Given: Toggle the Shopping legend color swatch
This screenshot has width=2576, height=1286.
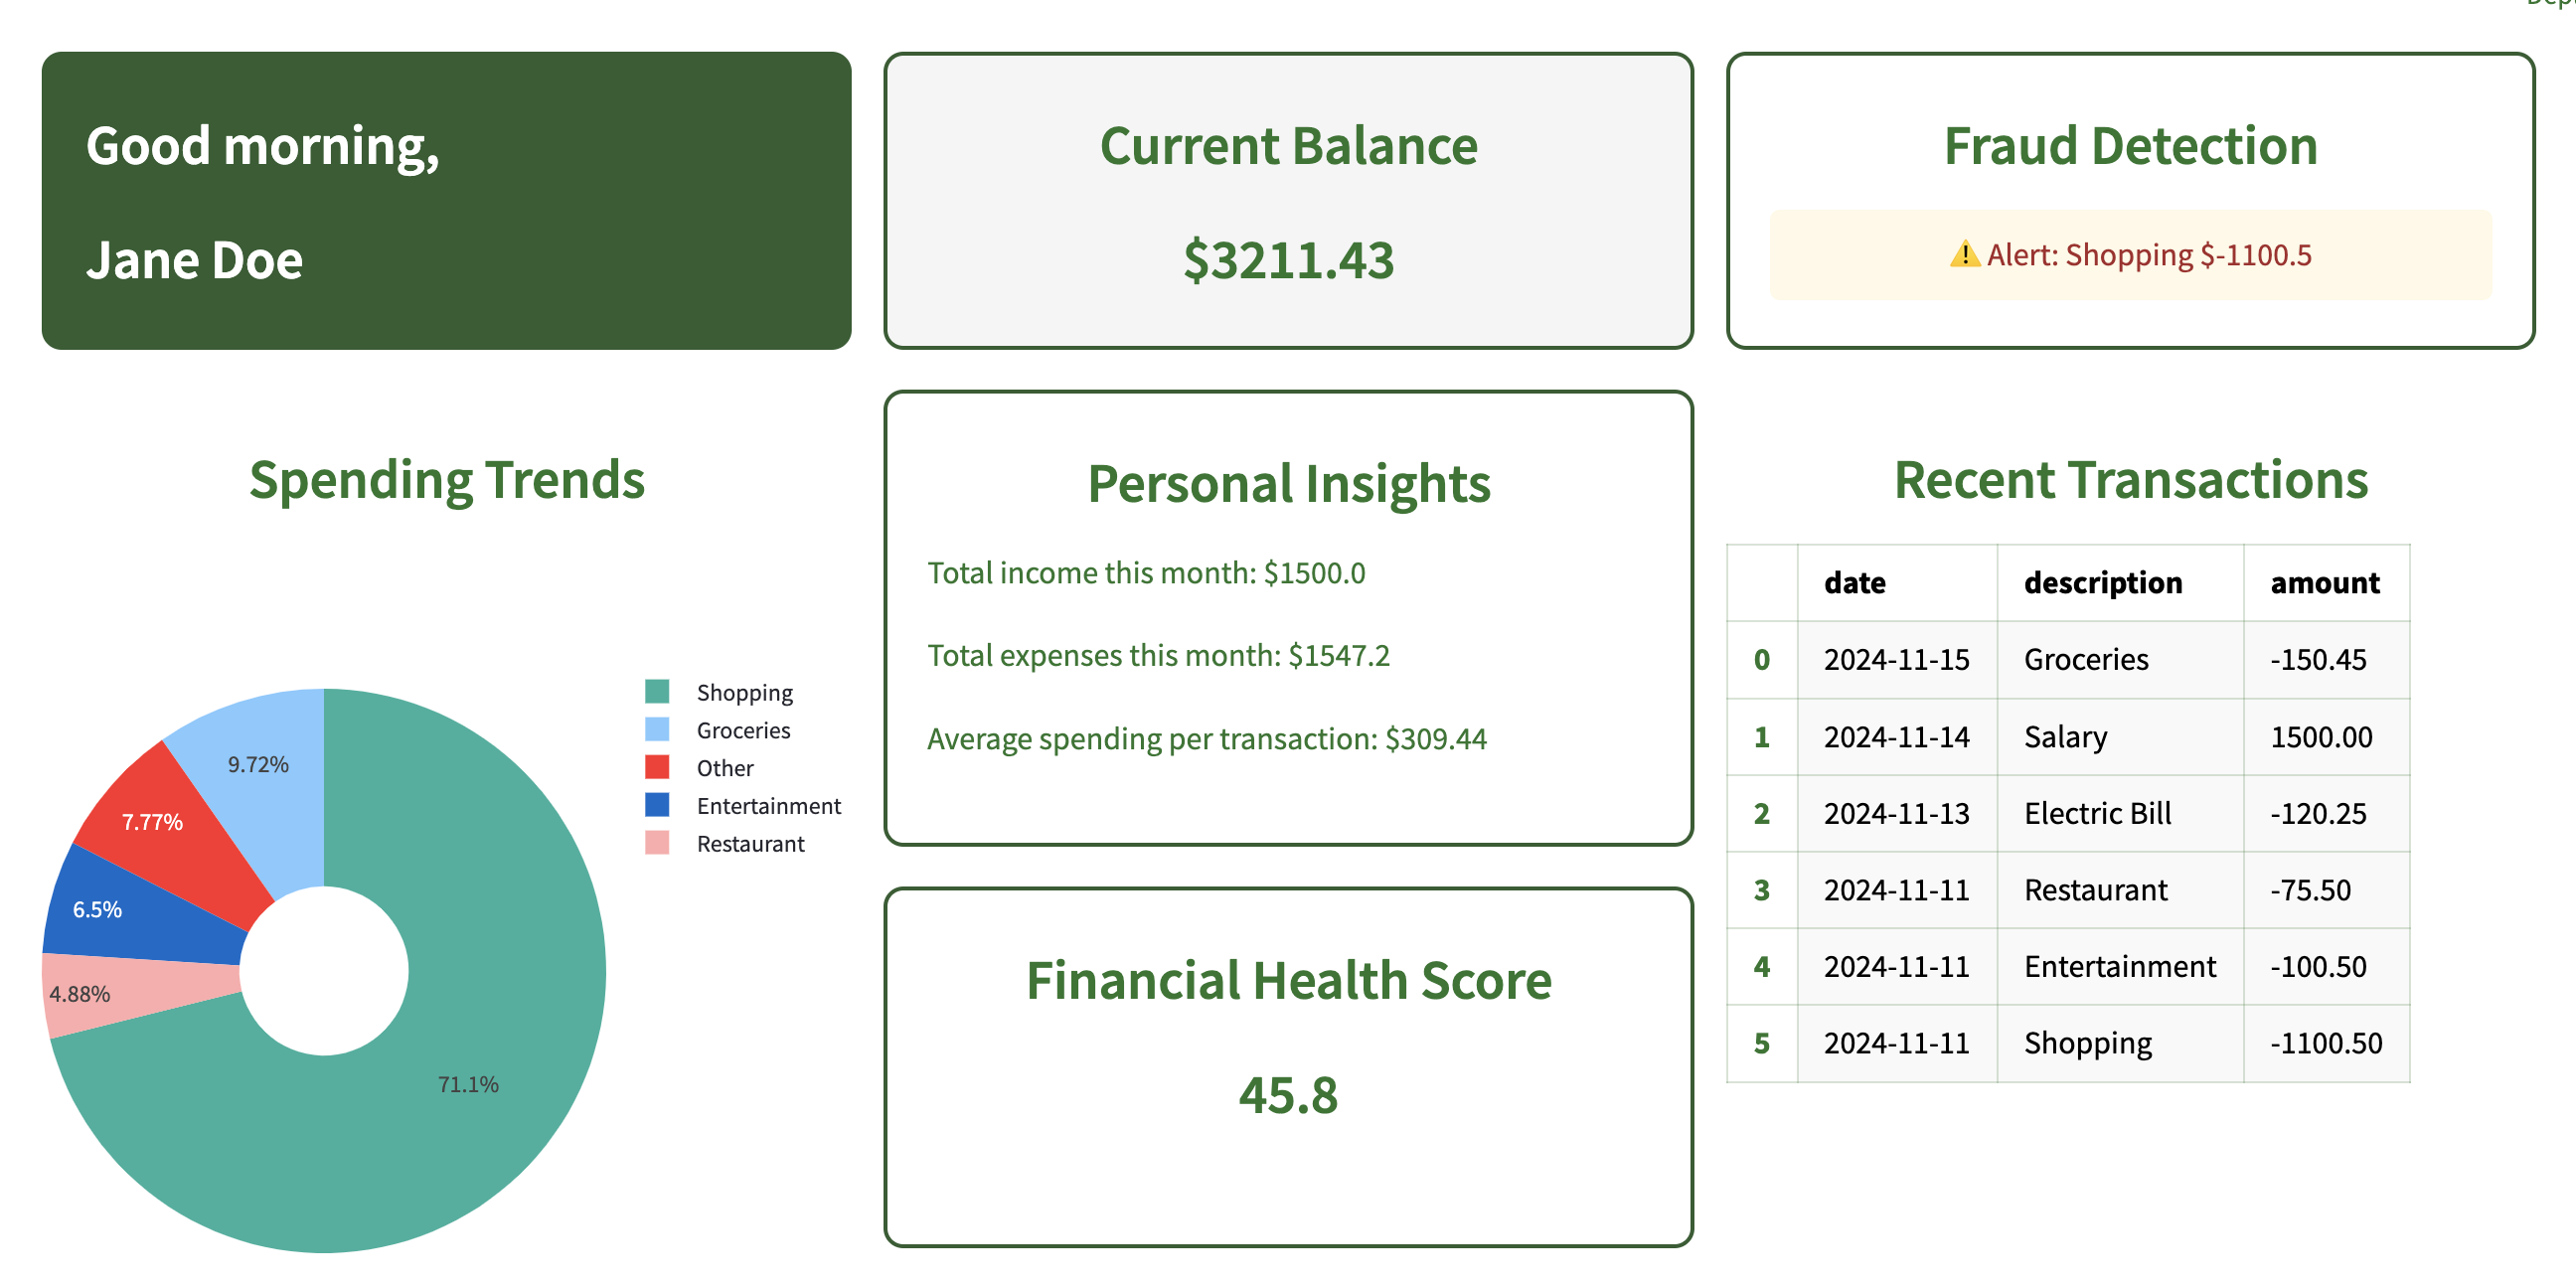Looking at the screenshot, I should pyautogui.click(x=657, y=692).
